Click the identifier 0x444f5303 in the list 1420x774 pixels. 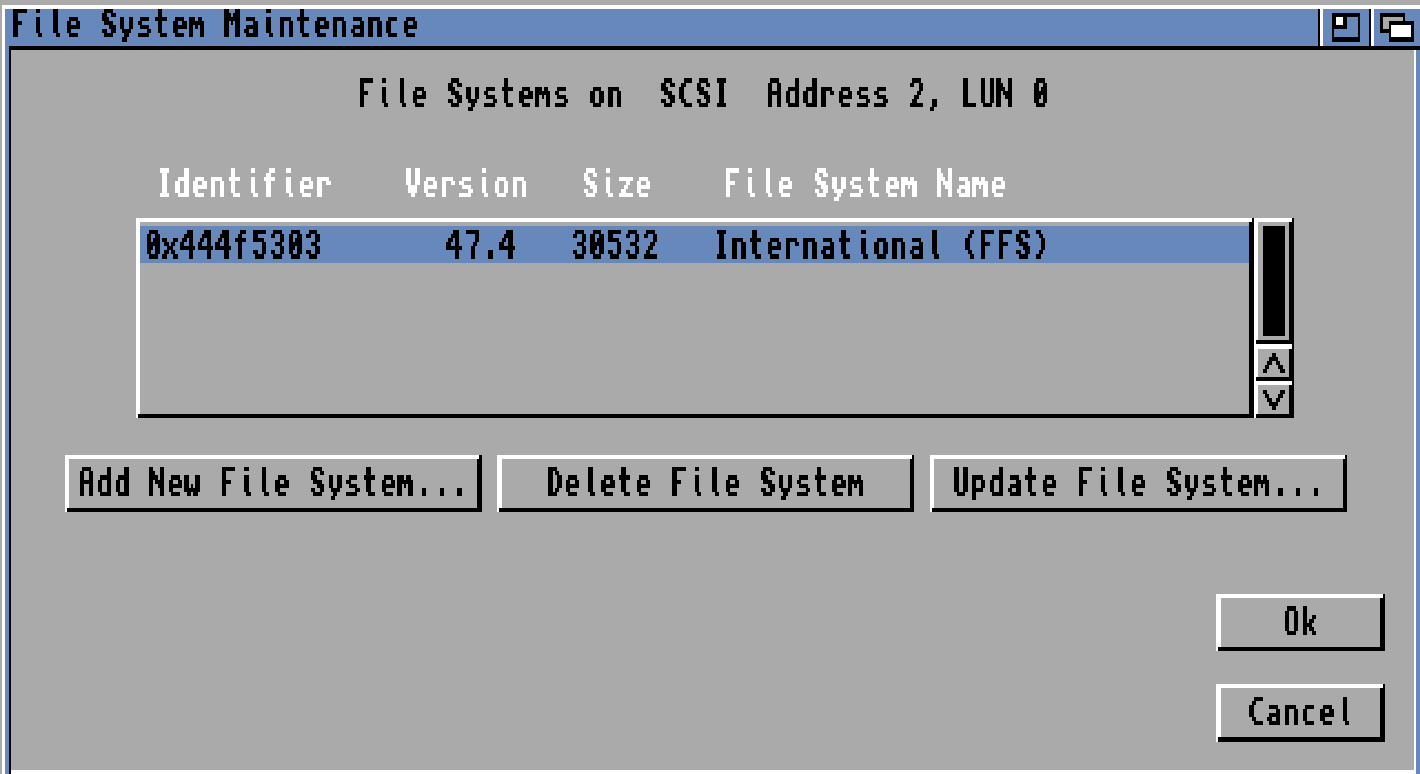(x=233, y=246)
